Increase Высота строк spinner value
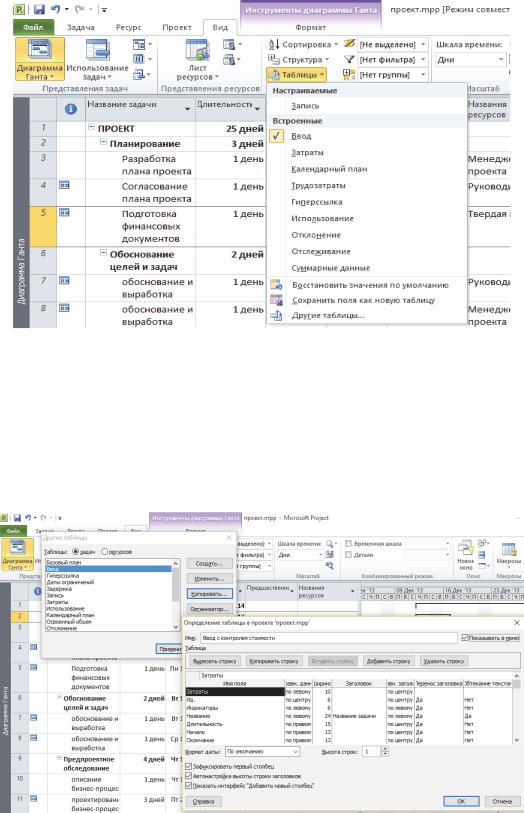This screenshot has height=813, width=524. [x=385, y=749]
